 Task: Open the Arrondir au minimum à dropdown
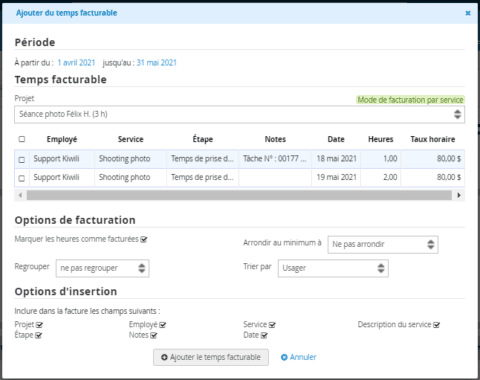(x=383, y=245)
